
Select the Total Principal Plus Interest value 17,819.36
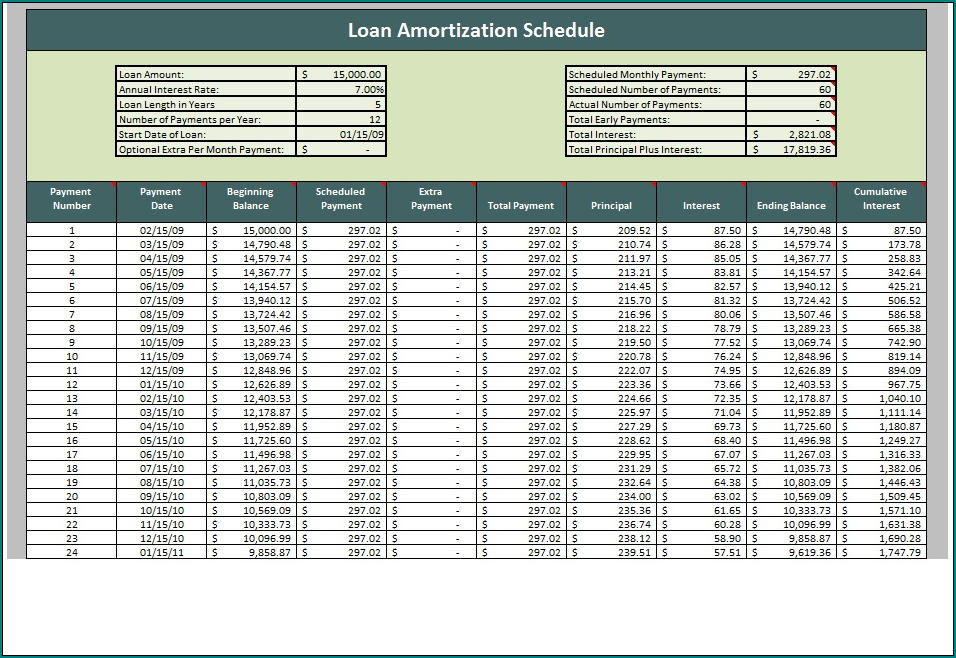(x=791, y=149)
